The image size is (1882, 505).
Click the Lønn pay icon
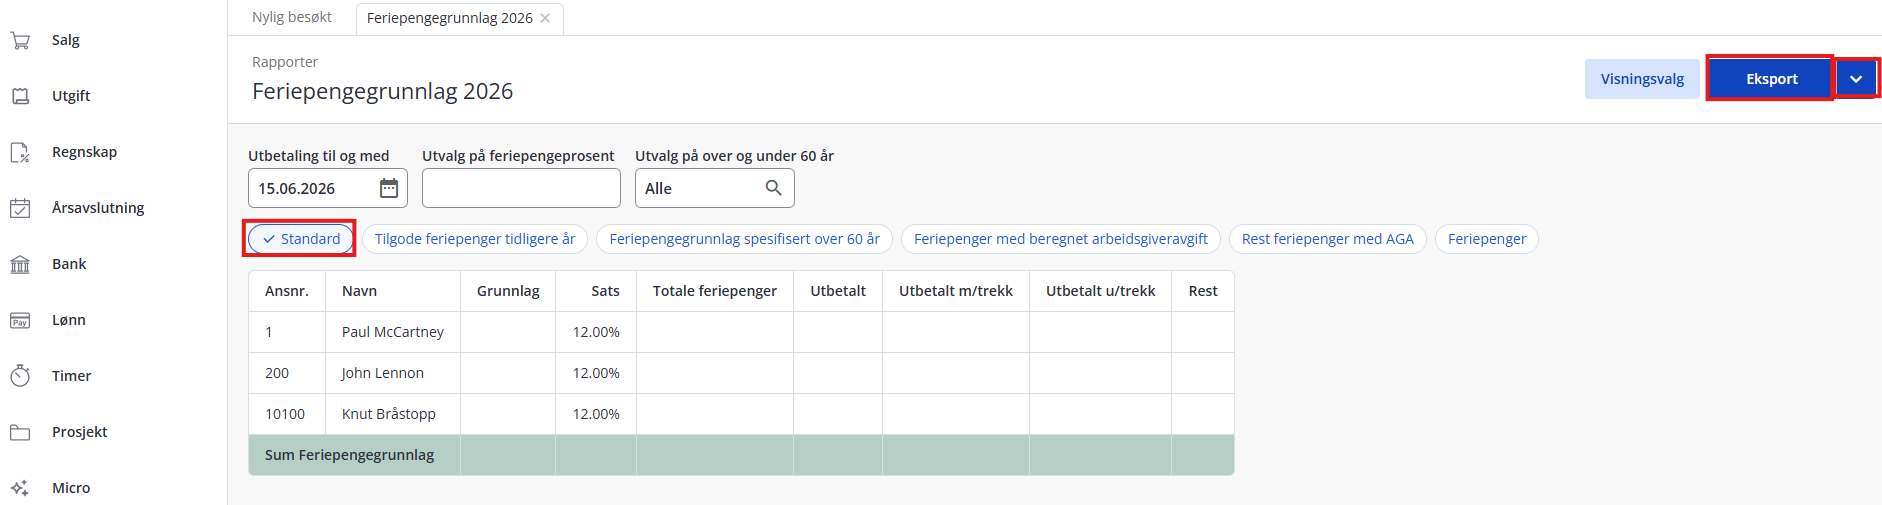coord(20,320)
